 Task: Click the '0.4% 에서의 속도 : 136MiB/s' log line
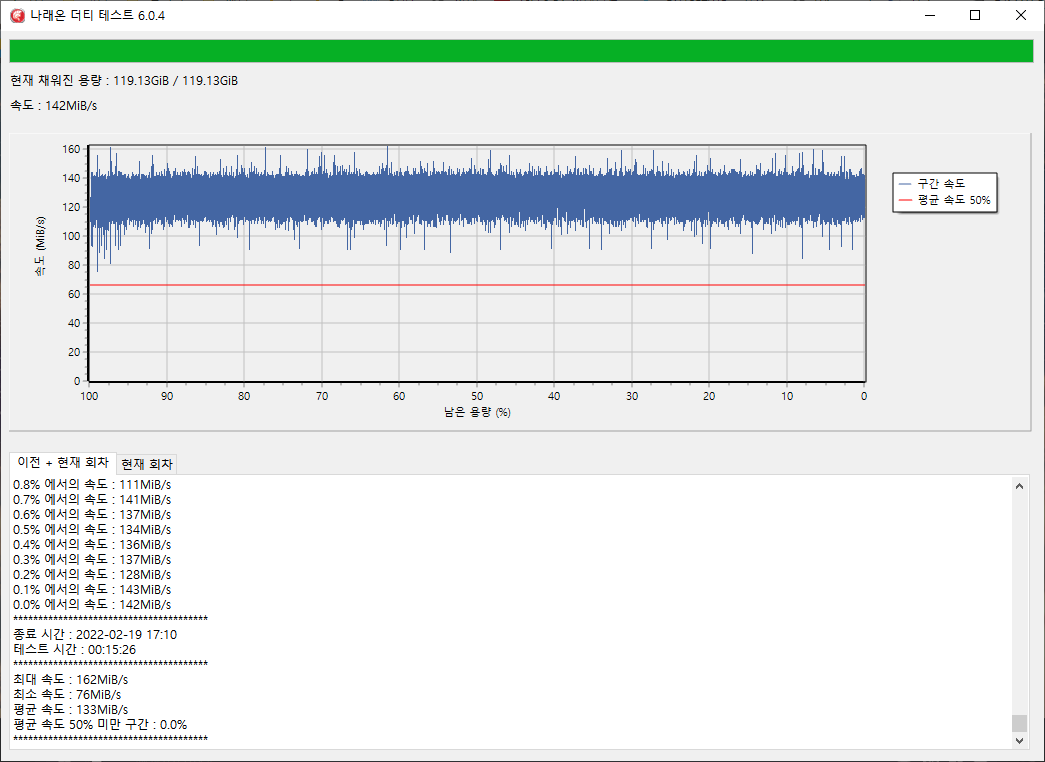[92, 545]
